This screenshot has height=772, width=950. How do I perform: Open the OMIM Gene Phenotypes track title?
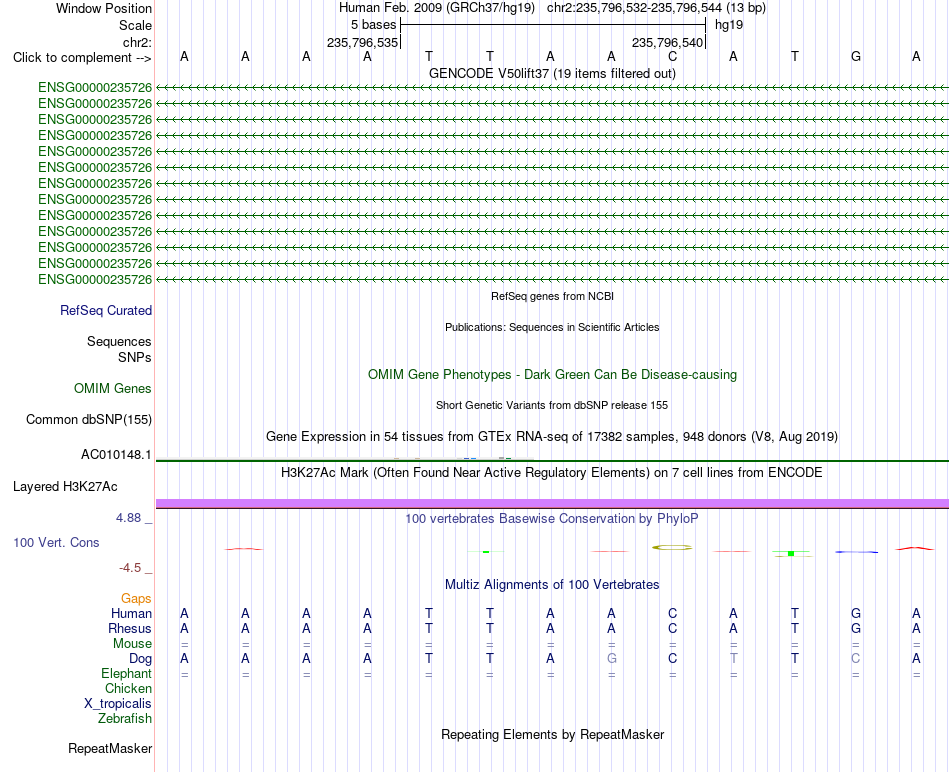click(x=552, y=374)
